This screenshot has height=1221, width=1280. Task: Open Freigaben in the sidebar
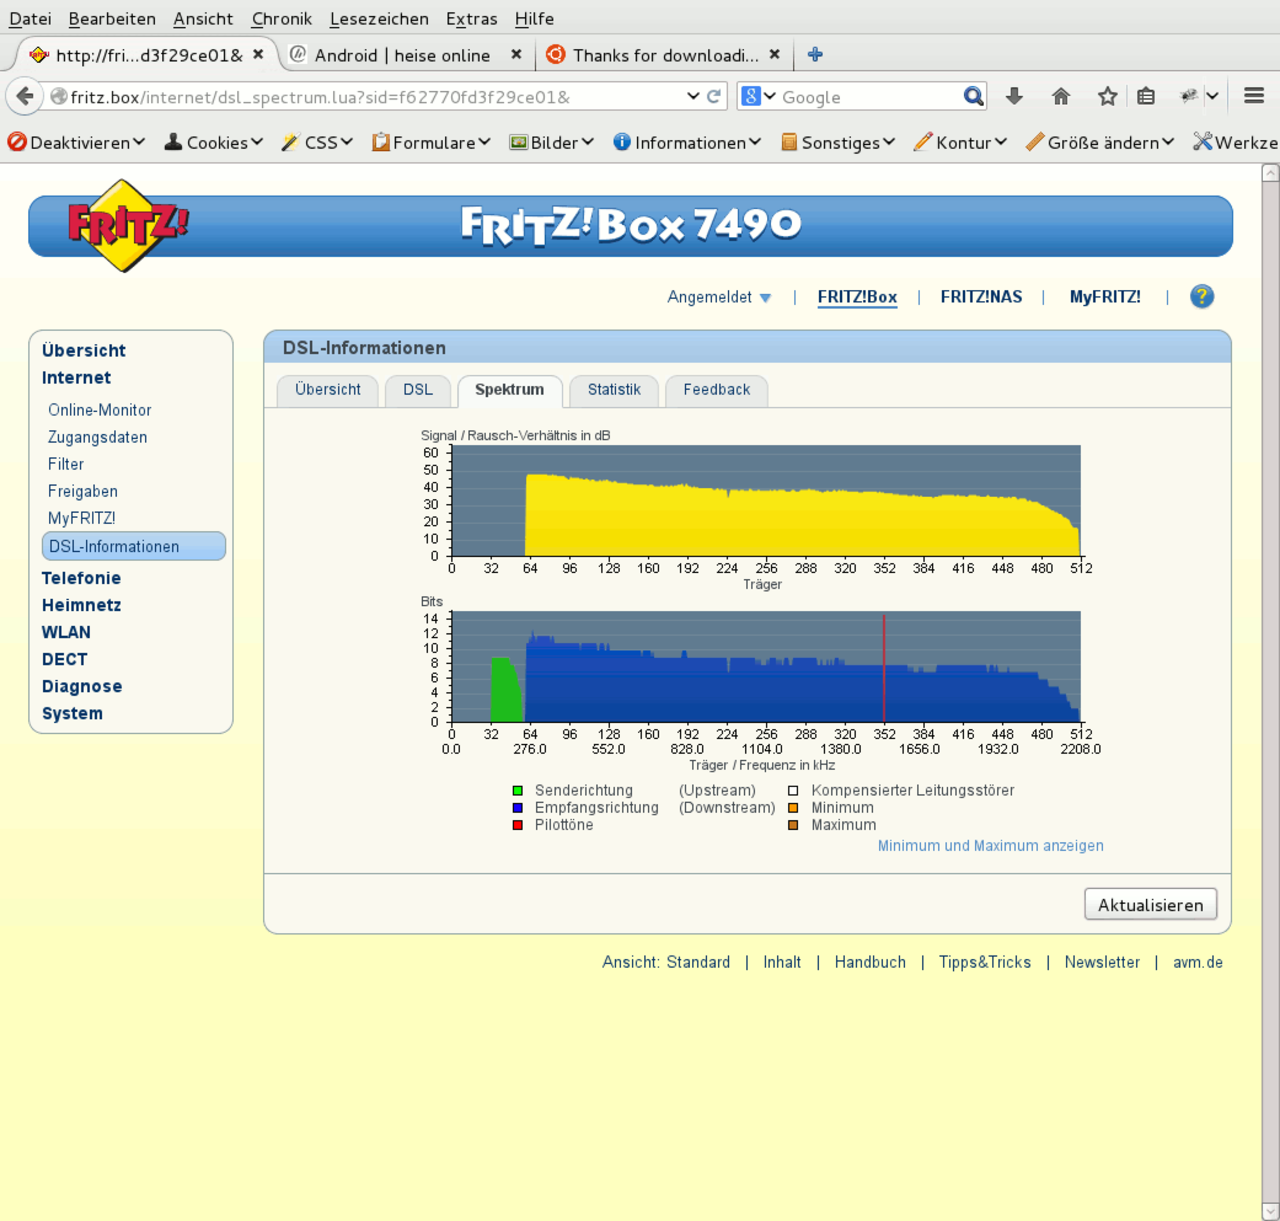pyautogui.click(x=83, y=491)
